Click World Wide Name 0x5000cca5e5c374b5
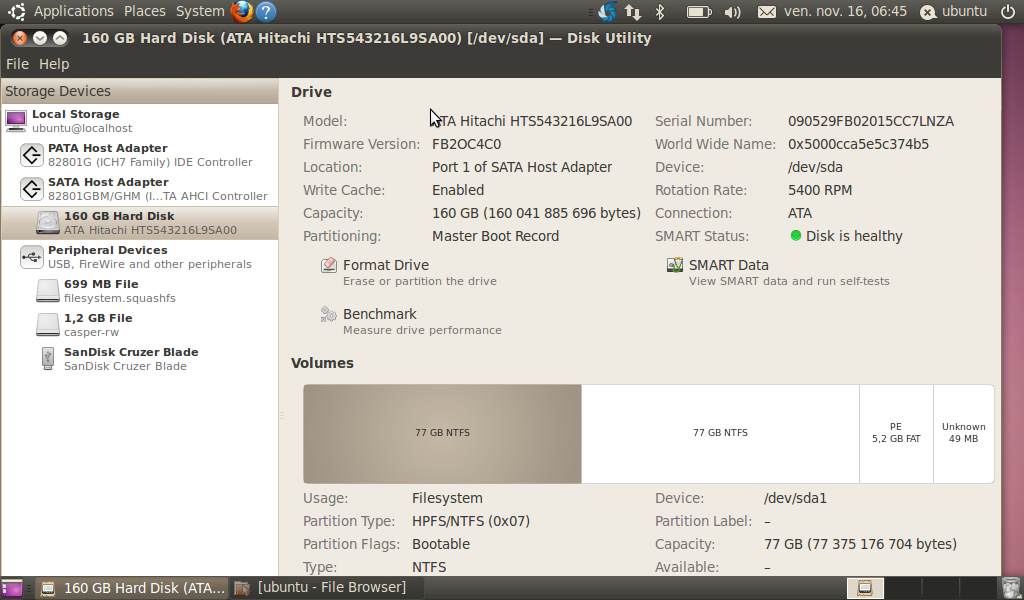The height and width of the screenshot is (600, 1024). point(858,144)
